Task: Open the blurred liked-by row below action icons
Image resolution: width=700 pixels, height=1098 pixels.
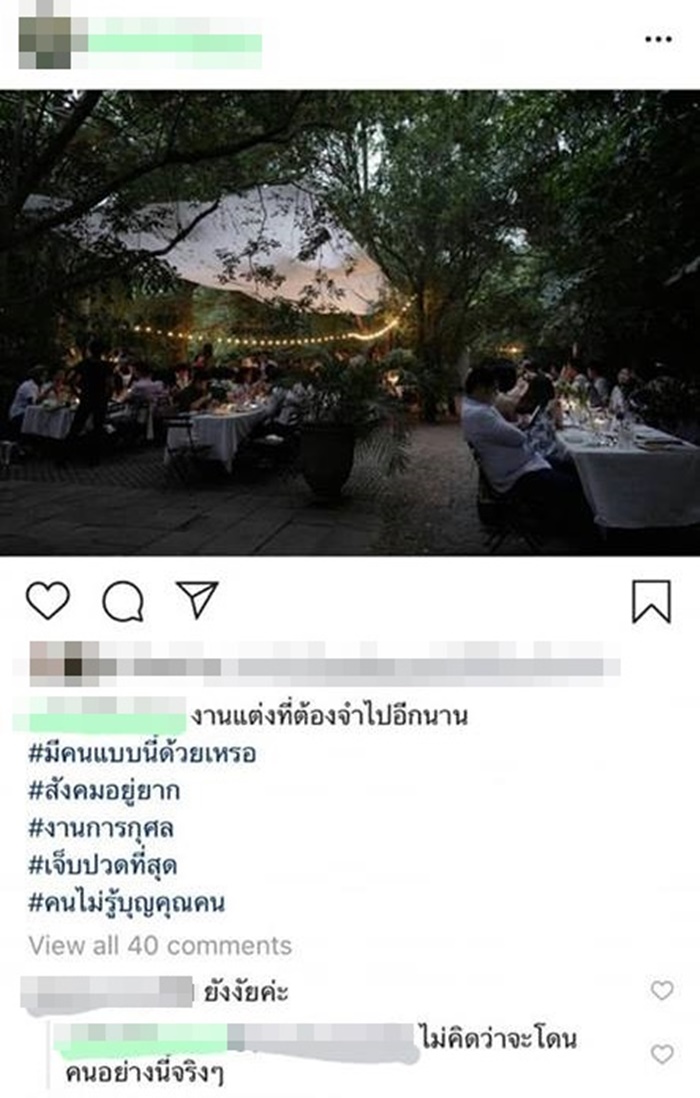Action: [x=324, y=662]
